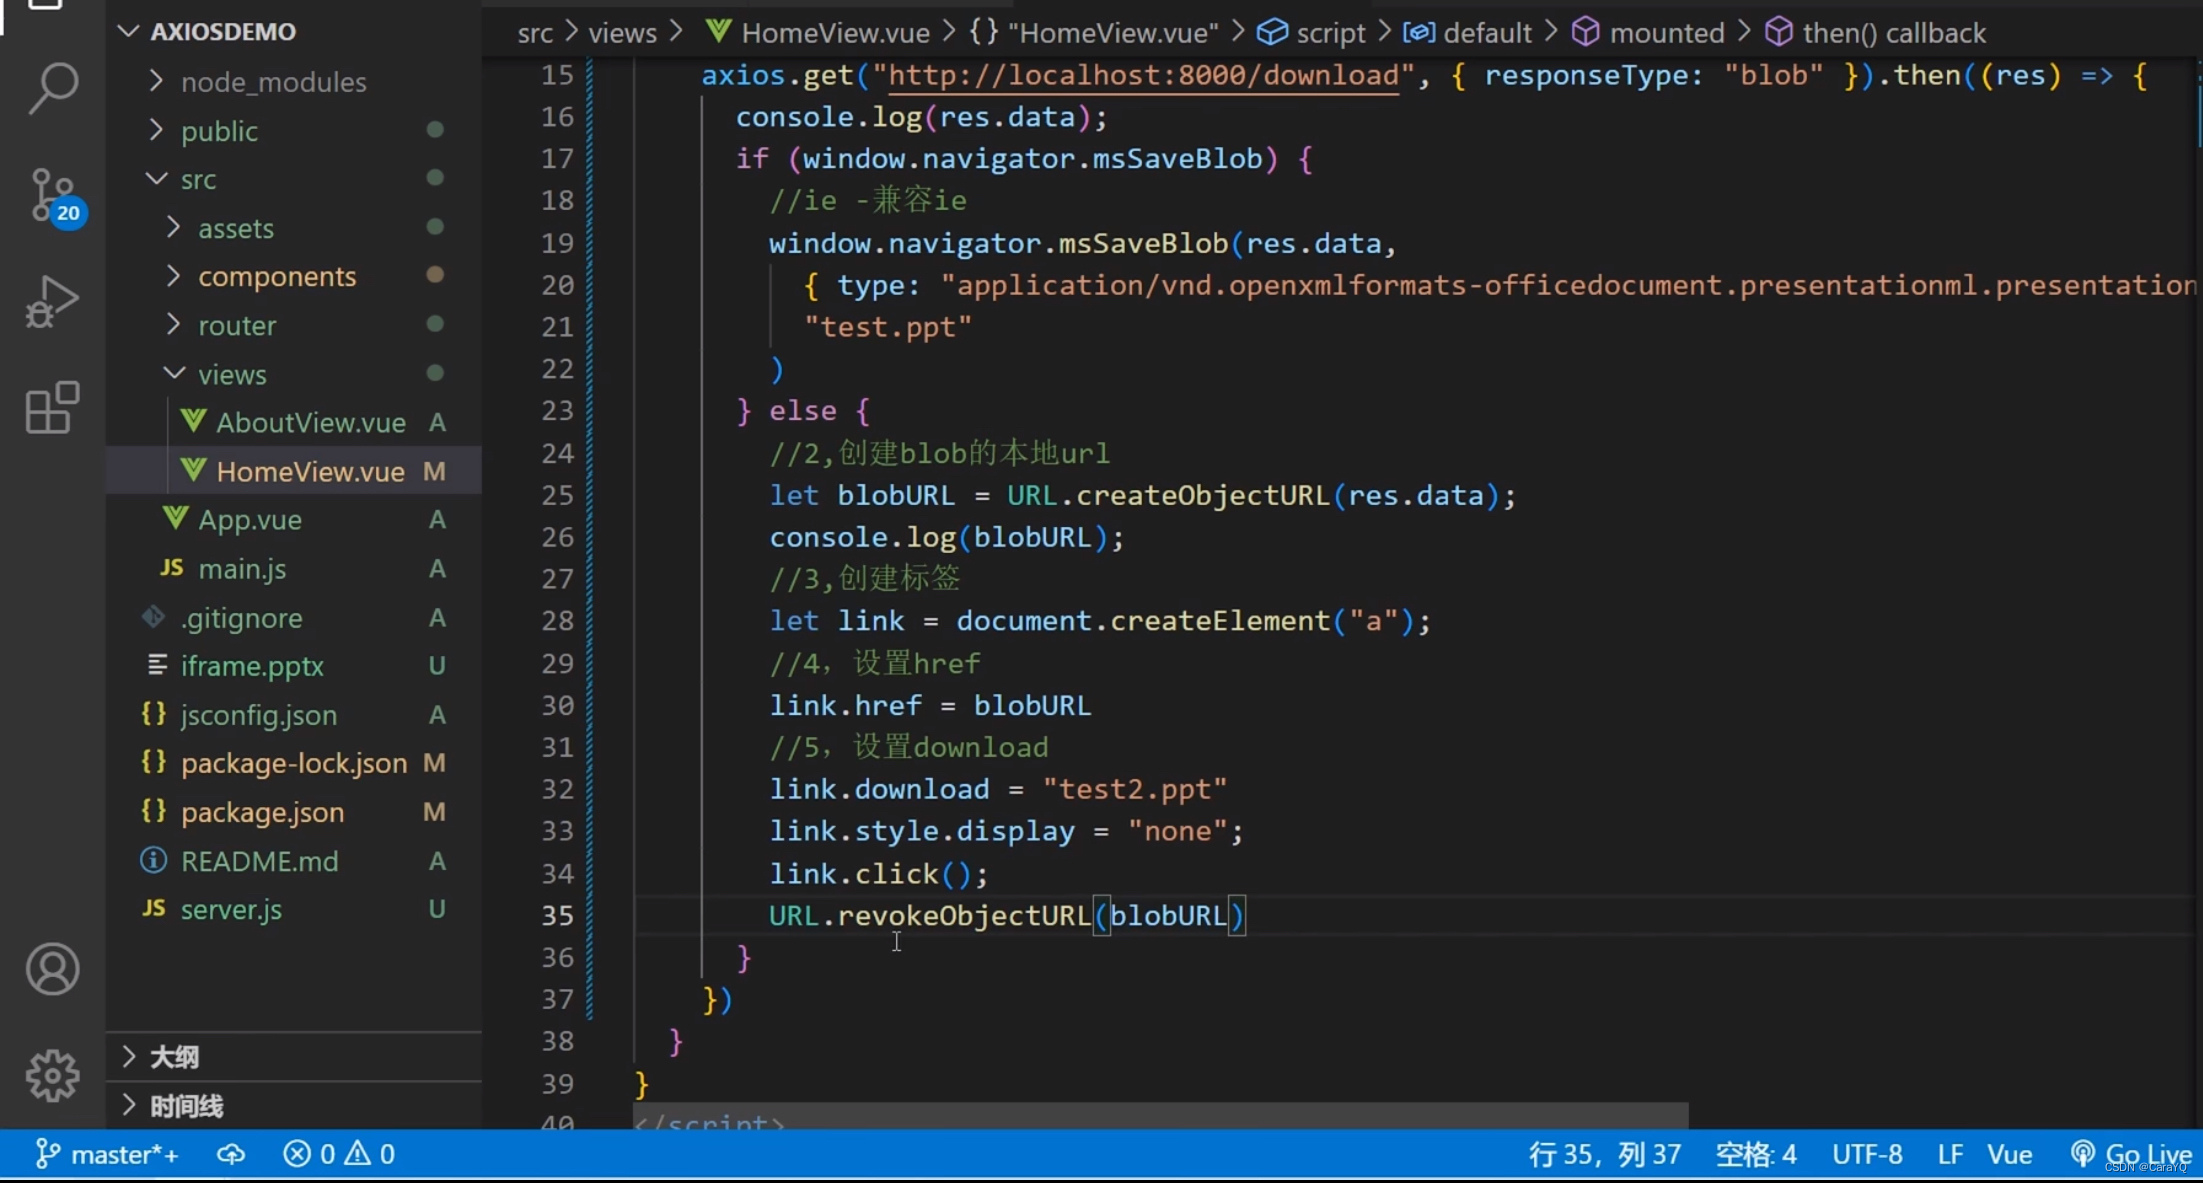This screenshot has height=1183, width=2203.
Task: Expand the assets folder
Action: point(294,228)
